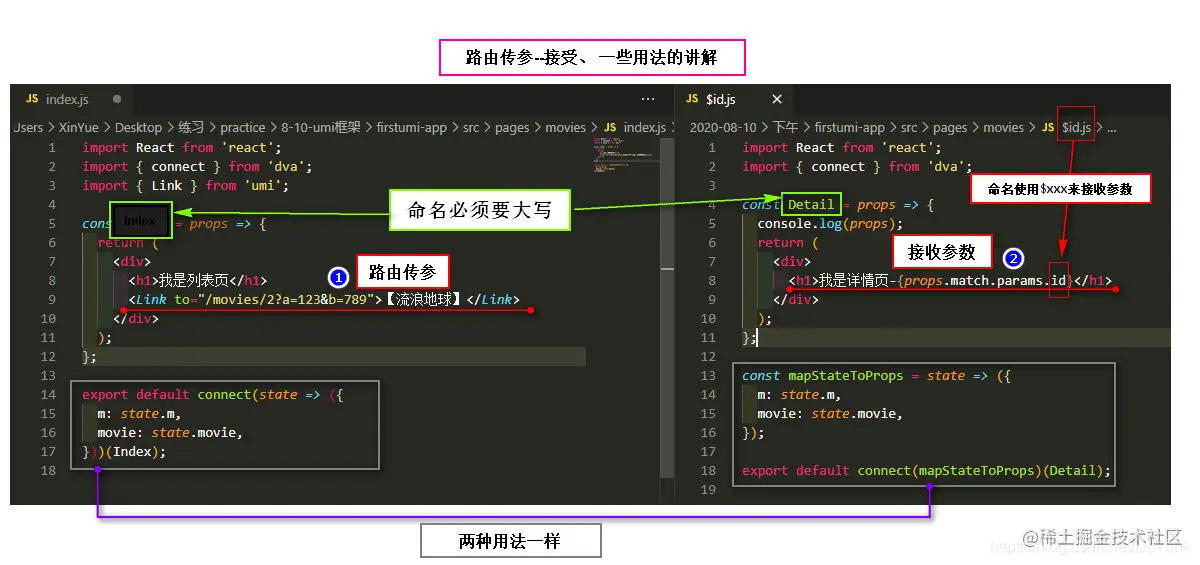This screenshot has width=1200, height=565.
Task: Open Desktop breadcrumb segment
Action: point(138,128)
